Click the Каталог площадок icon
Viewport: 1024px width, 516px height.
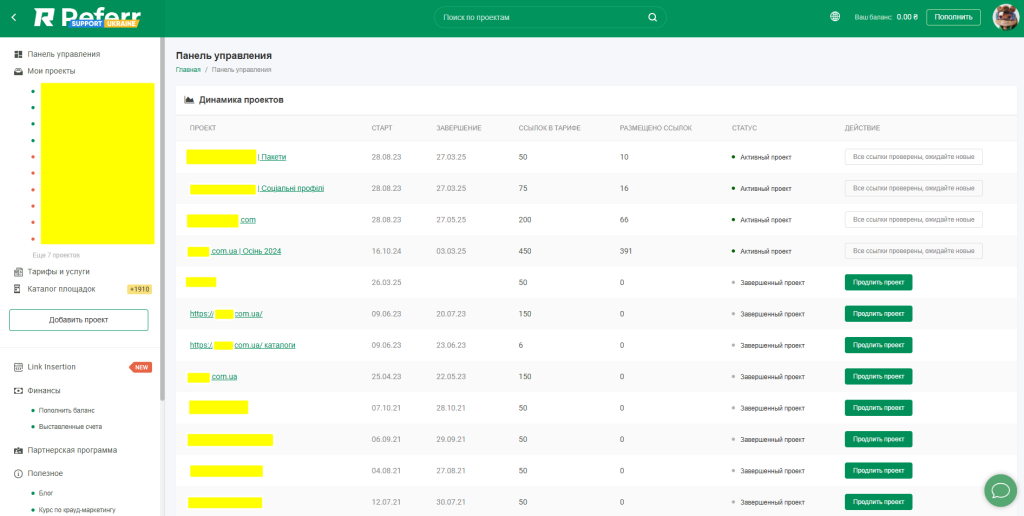click(18, 289)
